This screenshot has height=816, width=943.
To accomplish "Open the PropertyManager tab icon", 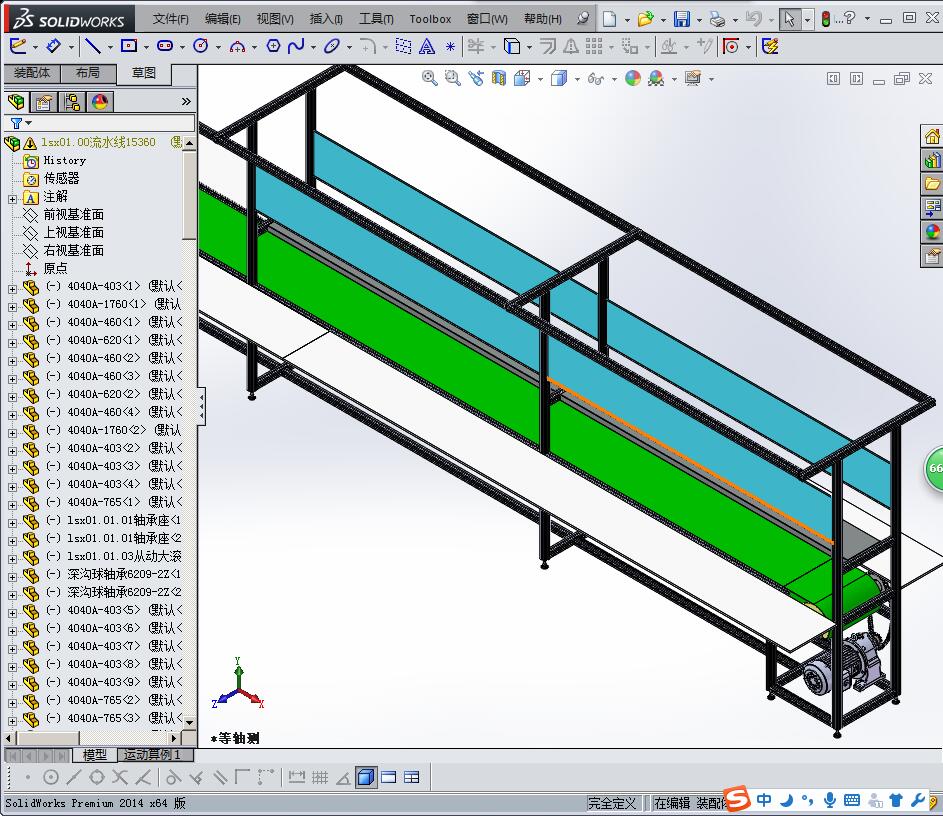I will click(44, 102).
